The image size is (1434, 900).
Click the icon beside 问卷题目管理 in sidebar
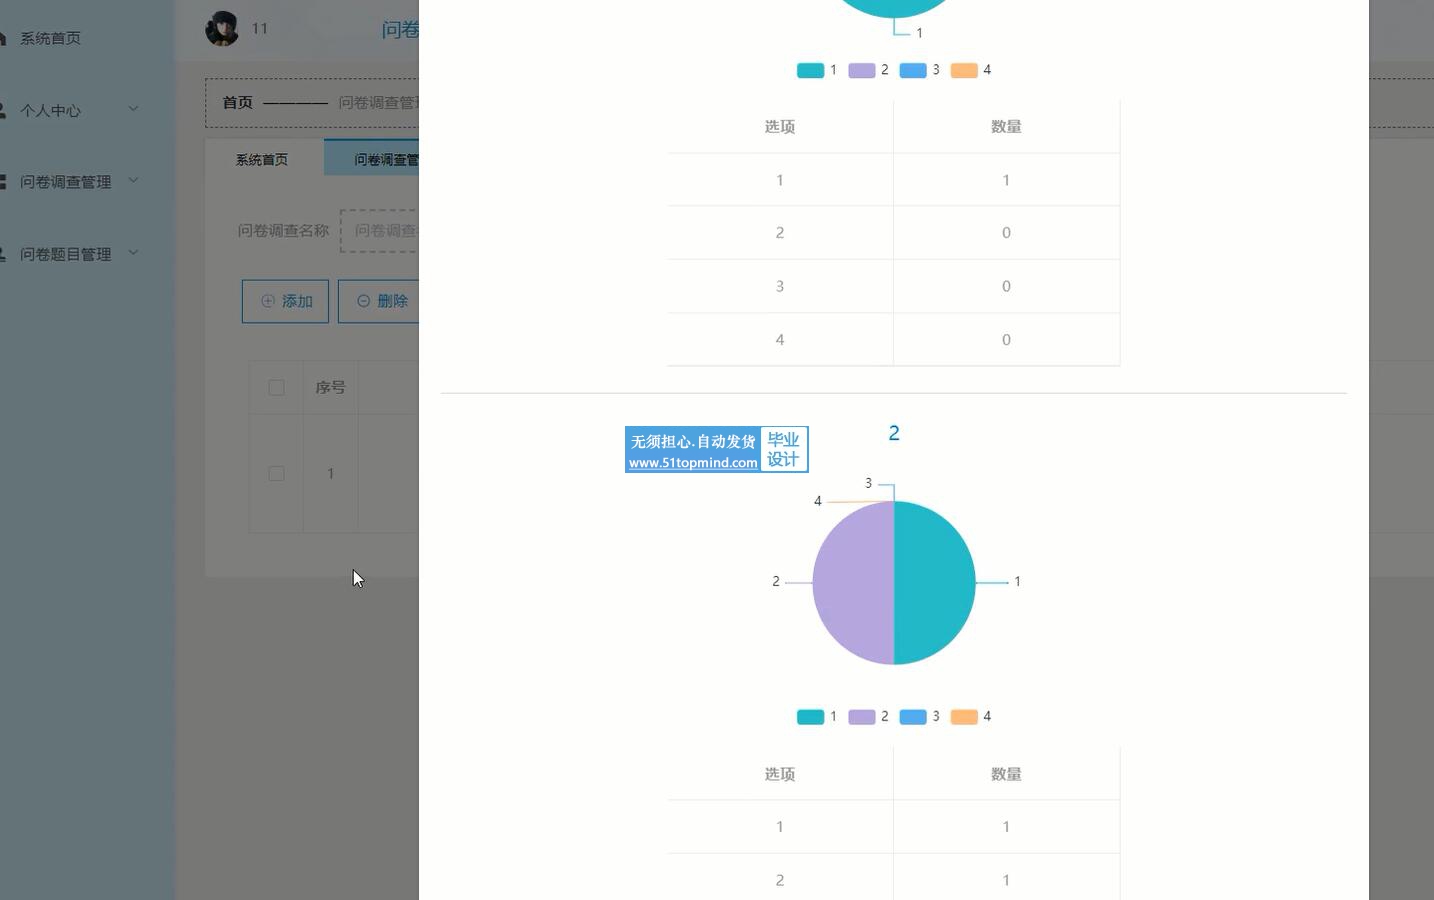[3, 254]
